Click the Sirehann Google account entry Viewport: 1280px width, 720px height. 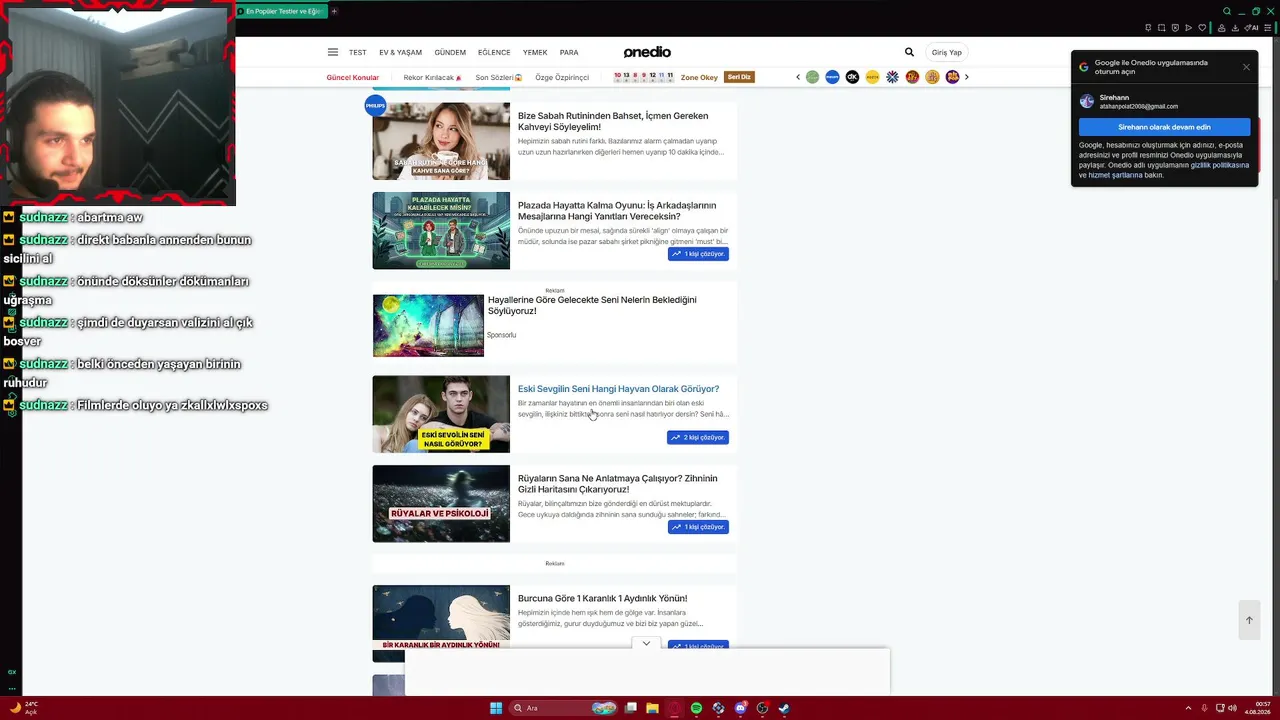(1164, 101)
